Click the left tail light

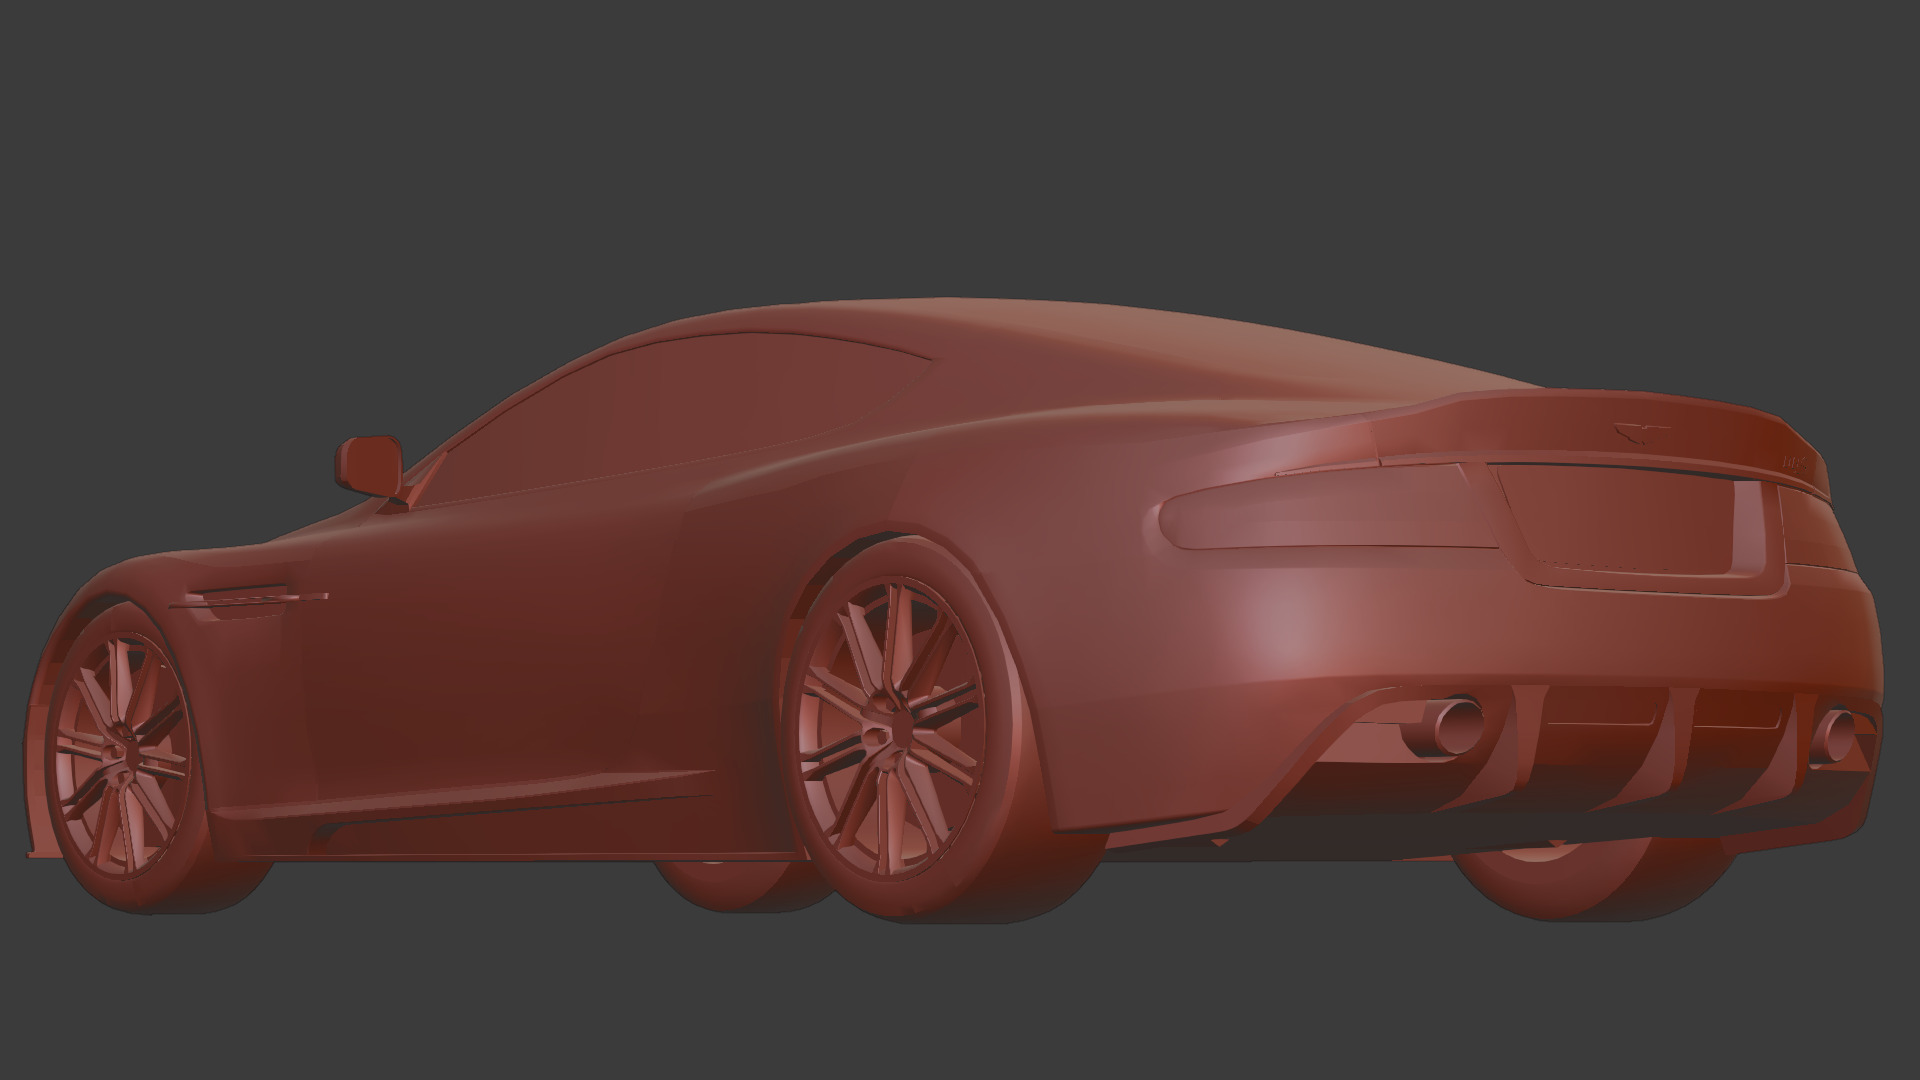1330,507
